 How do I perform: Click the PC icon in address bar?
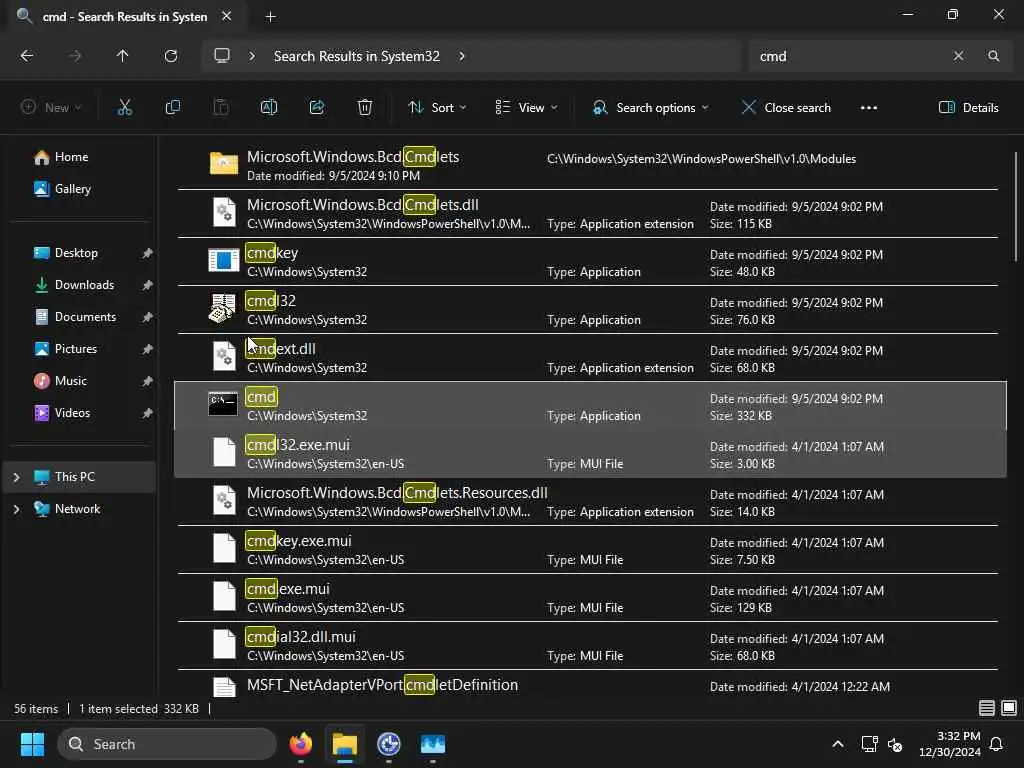point(222,56)
